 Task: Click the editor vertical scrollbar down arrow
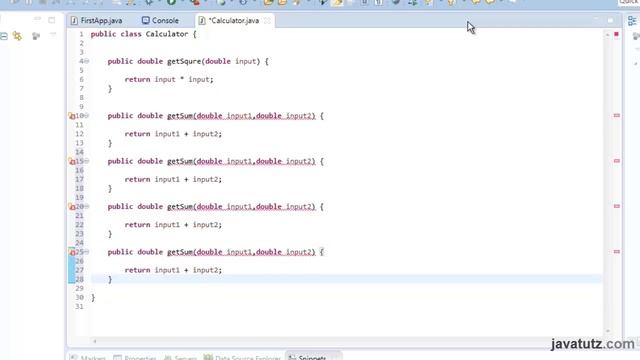(x=607, y=331)
